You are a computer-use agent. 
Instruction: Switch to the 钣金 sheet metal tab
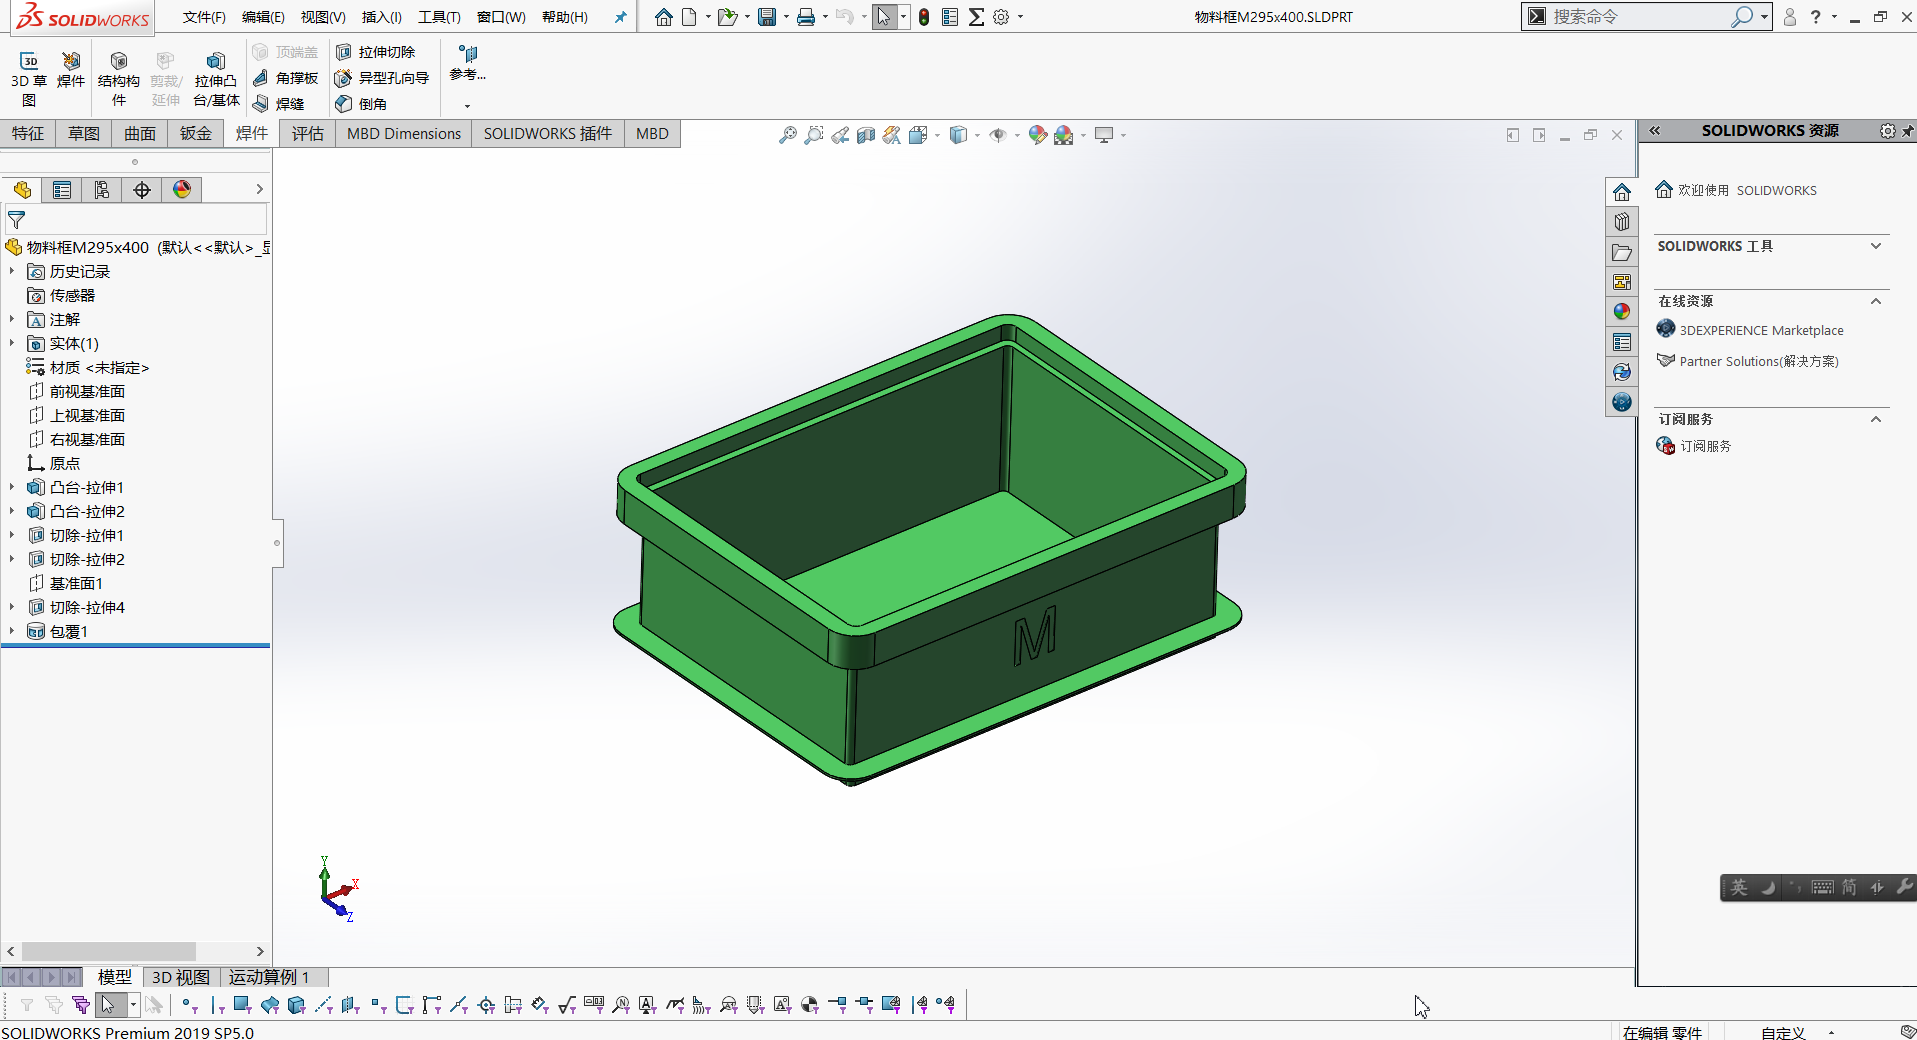pyautogui.click(x=196, y=134)
